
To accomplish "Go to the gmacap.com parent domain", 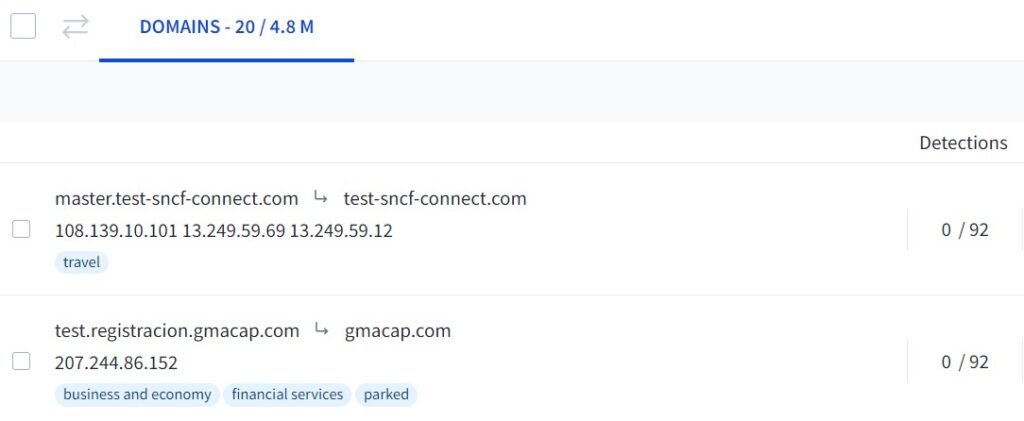I will pyautogui.click(x=397, y=330).
